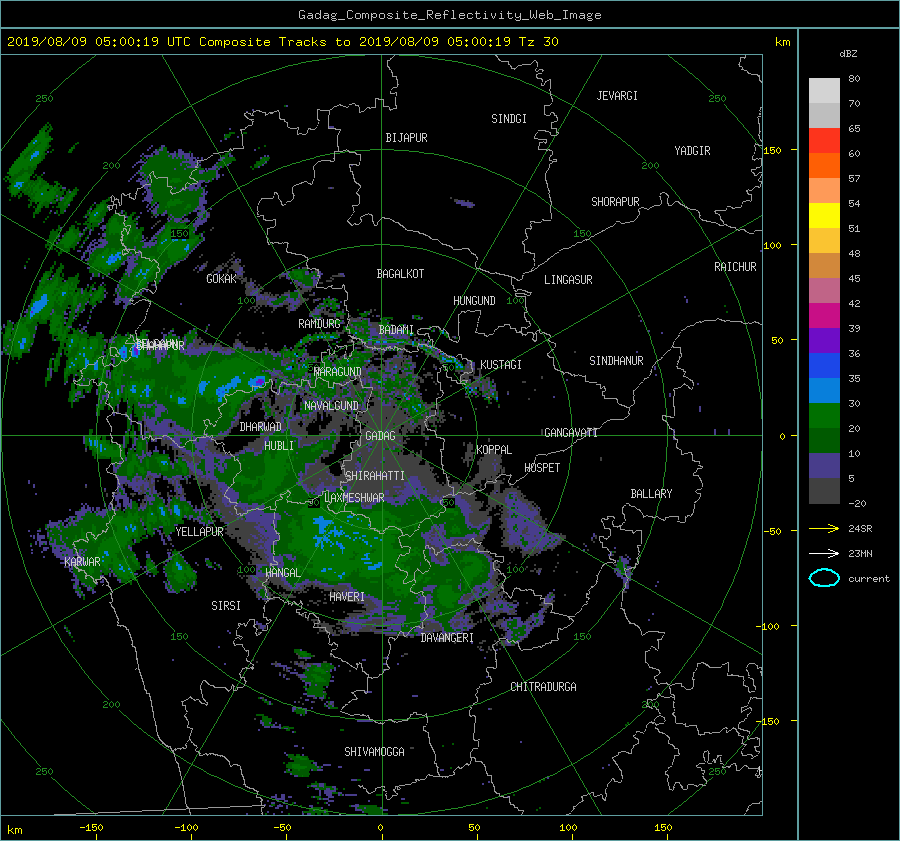
Task: Click the CHITRADURGA city label
Action: (544, 687)
